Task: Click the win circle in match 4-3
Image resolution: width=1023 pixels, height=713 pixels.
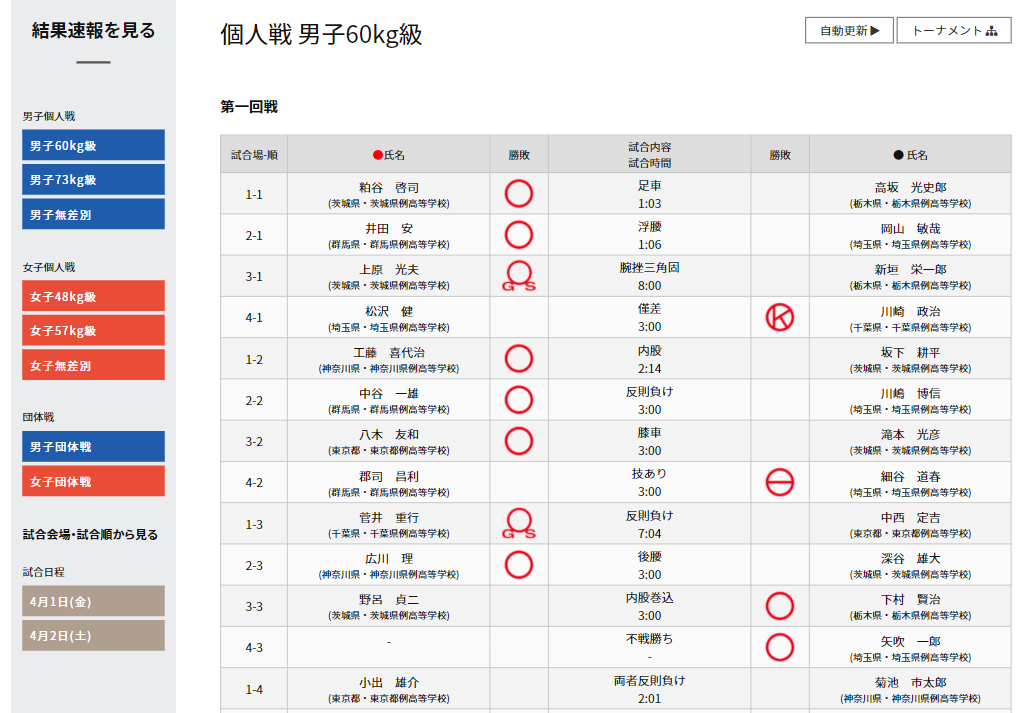Action: (x=779, y=647)
